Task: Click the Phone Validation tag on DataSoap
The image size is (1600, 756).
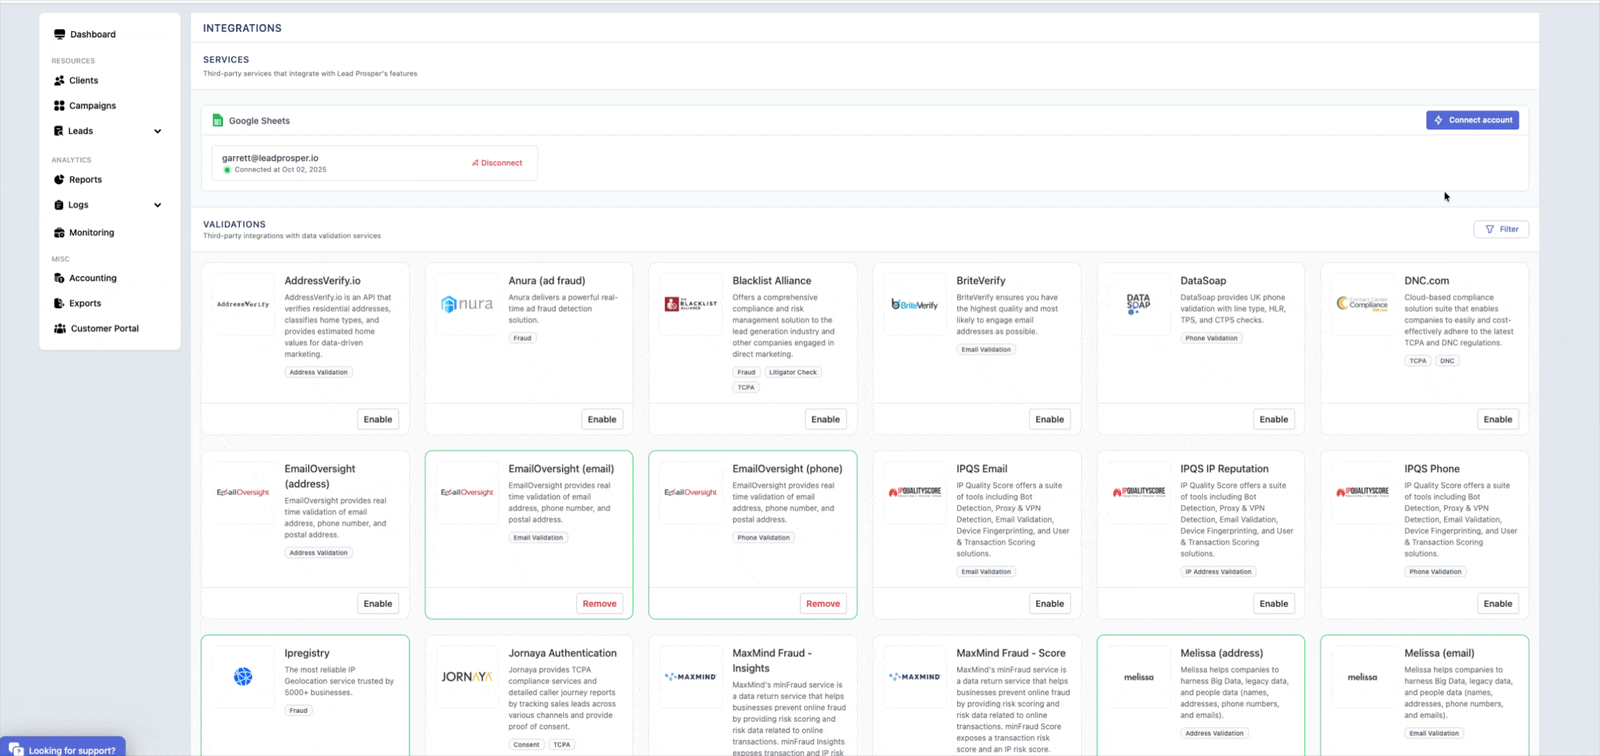Action: click(1211, 338)
